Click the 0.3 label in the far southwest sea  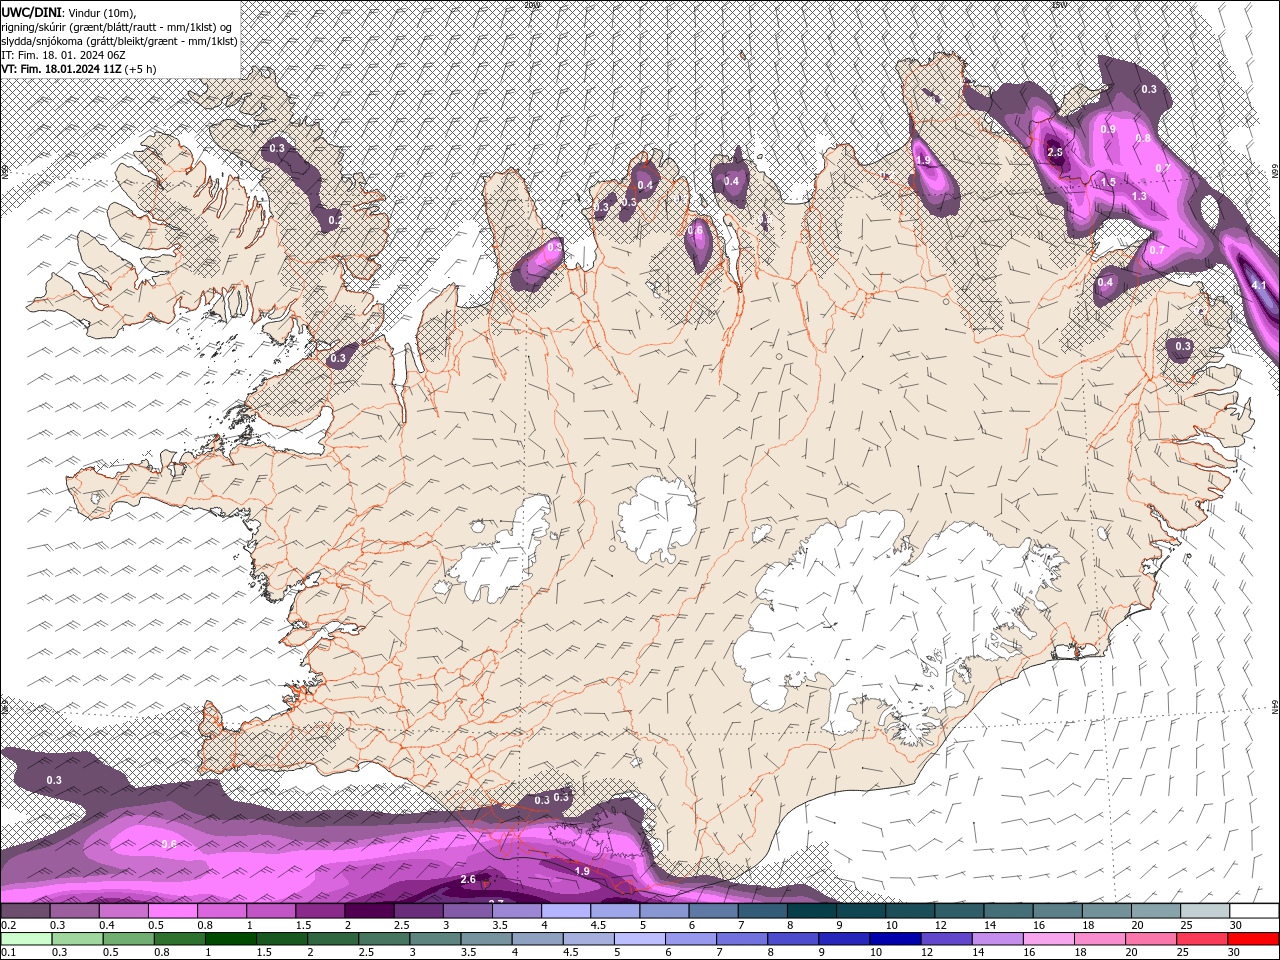pos(54,780)
